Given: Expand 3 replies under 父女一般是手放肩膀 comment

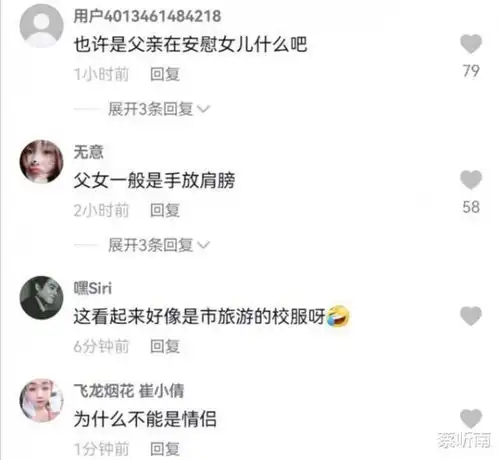Looking at the screenshot, I should pos(151,245).
